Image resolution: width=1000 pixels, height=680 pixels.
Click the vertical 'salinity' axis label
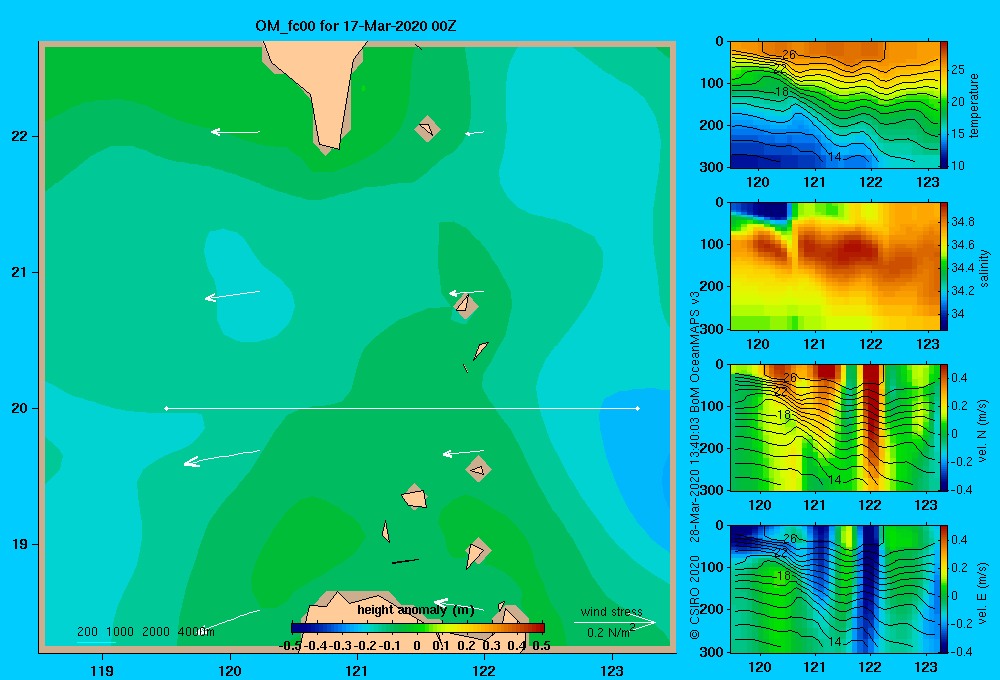click(x=984, y=268)
